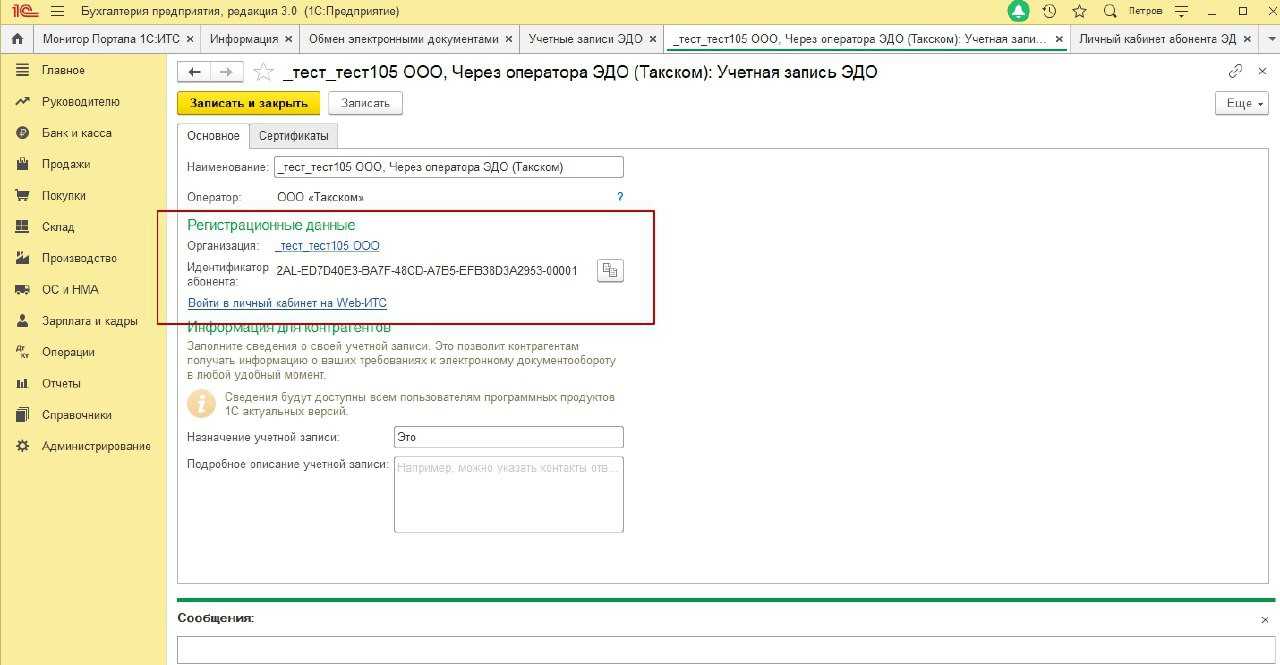Viewport: 1280px width, 665px height.
Task: Open the _тест_тест105 ООО organization link
Action: click(328, 246)
